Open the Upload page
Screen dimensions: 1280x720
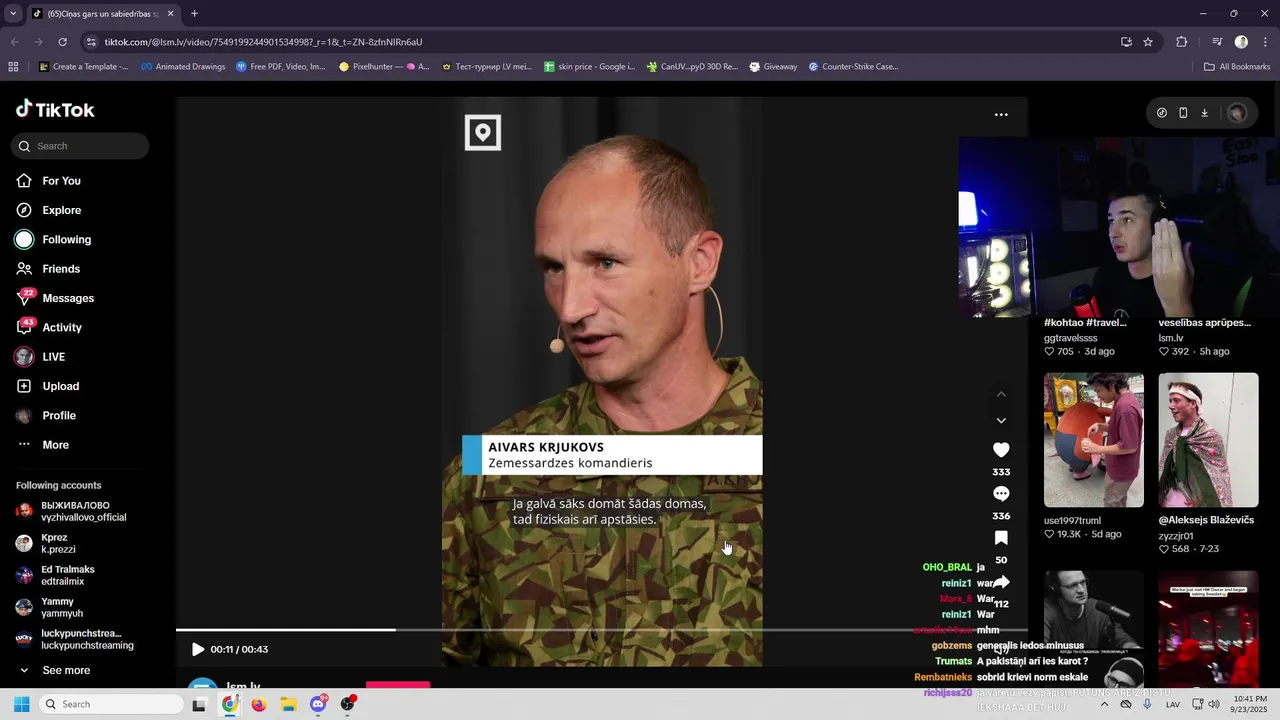60,386
